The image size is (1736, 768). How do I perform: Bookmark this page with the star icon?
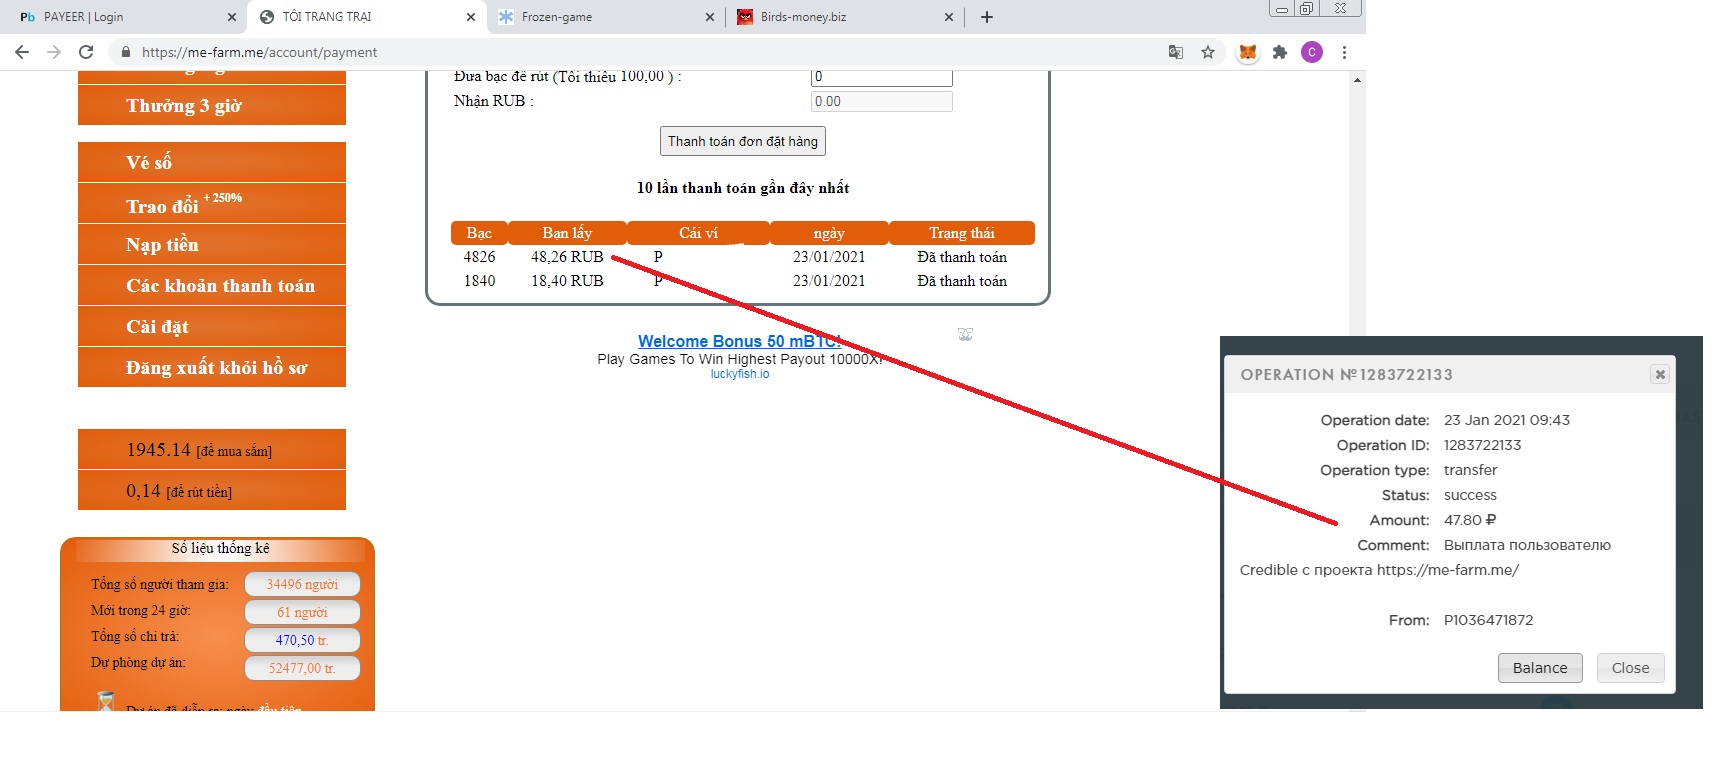[x=1208, y=52]
